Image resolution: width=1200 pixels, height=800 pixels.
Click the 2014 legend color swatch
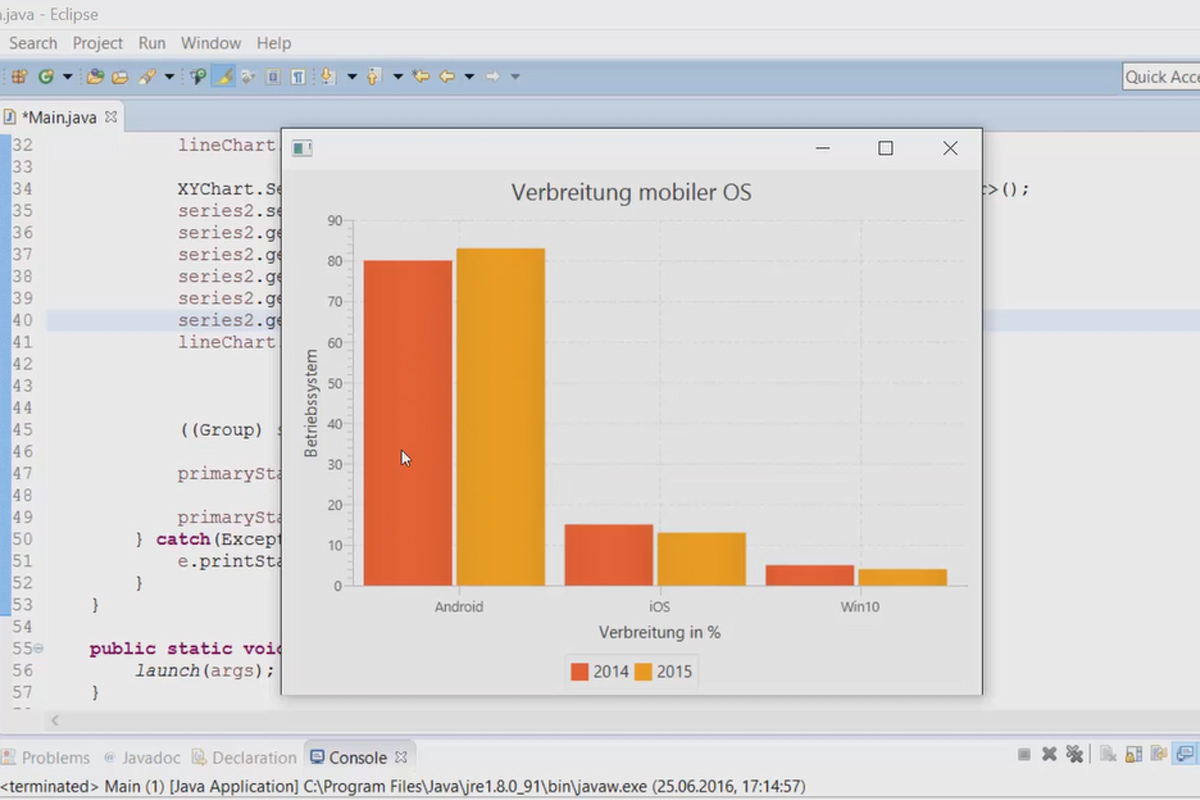(579, 672)
